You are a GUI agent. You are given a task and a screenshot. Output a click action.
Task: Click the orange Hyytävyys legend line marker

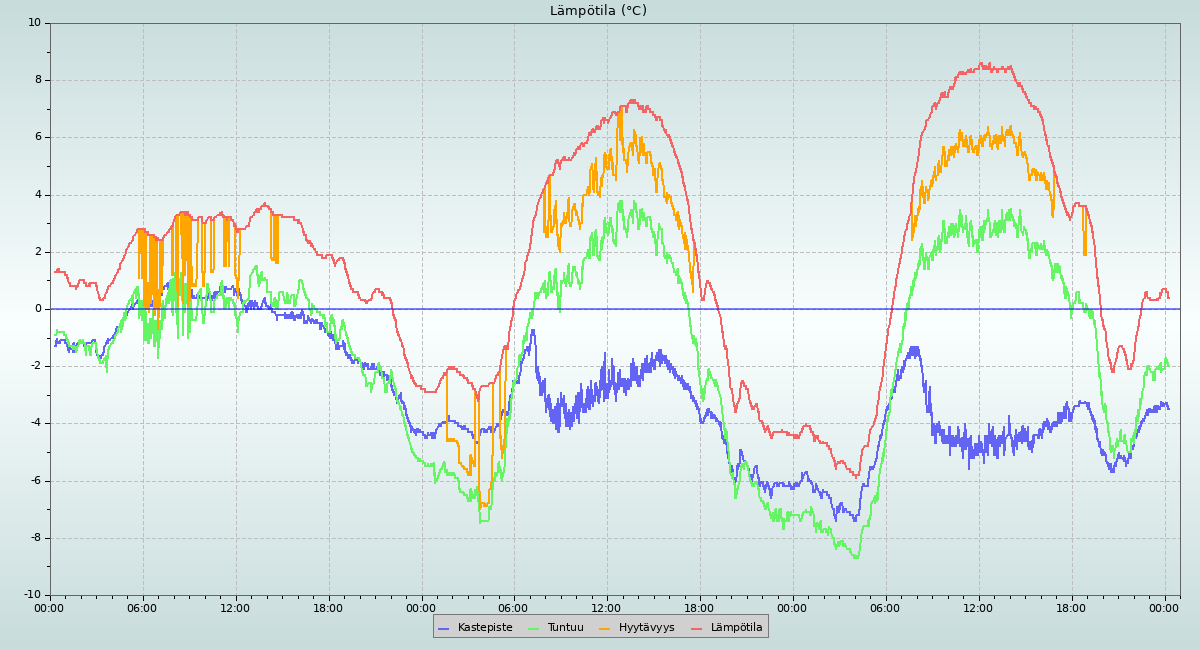click(x=605, y=628)
